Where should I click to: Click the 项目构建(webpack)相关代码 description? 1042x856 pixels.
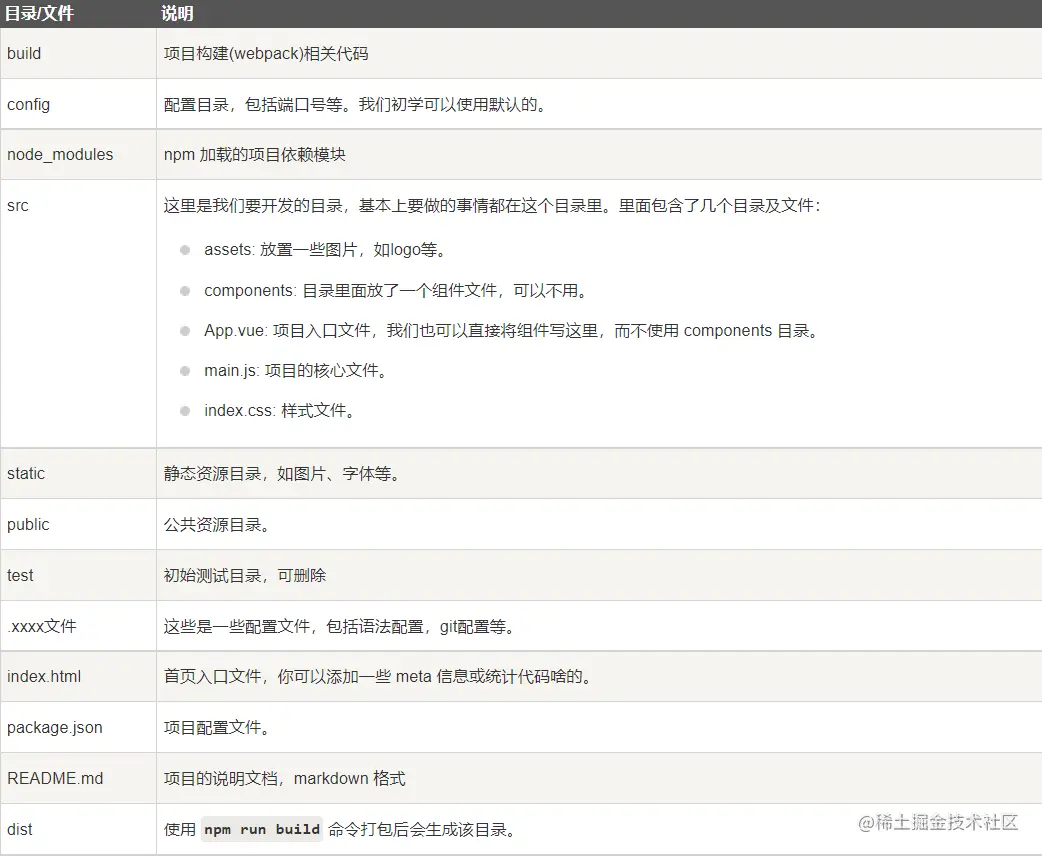tap(266, 54)
